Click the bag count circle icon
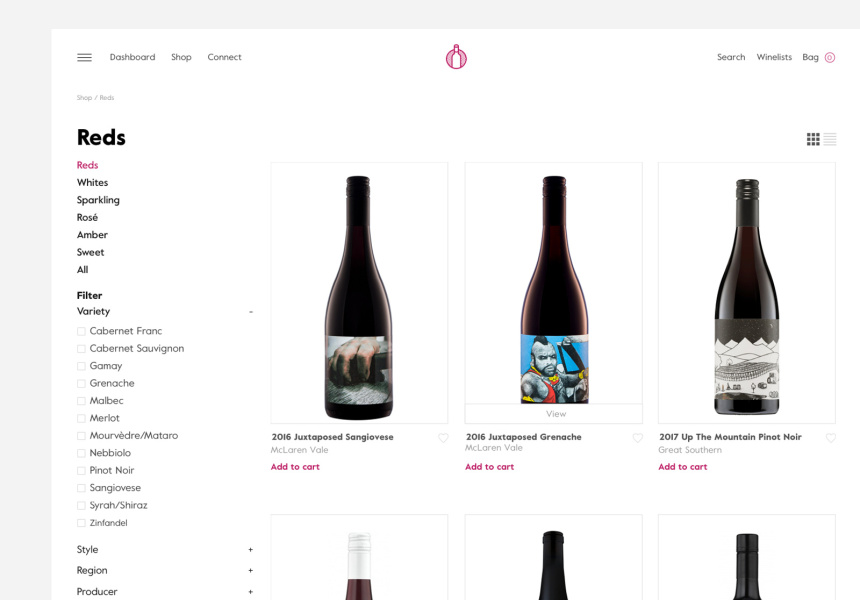 (829, 58)
